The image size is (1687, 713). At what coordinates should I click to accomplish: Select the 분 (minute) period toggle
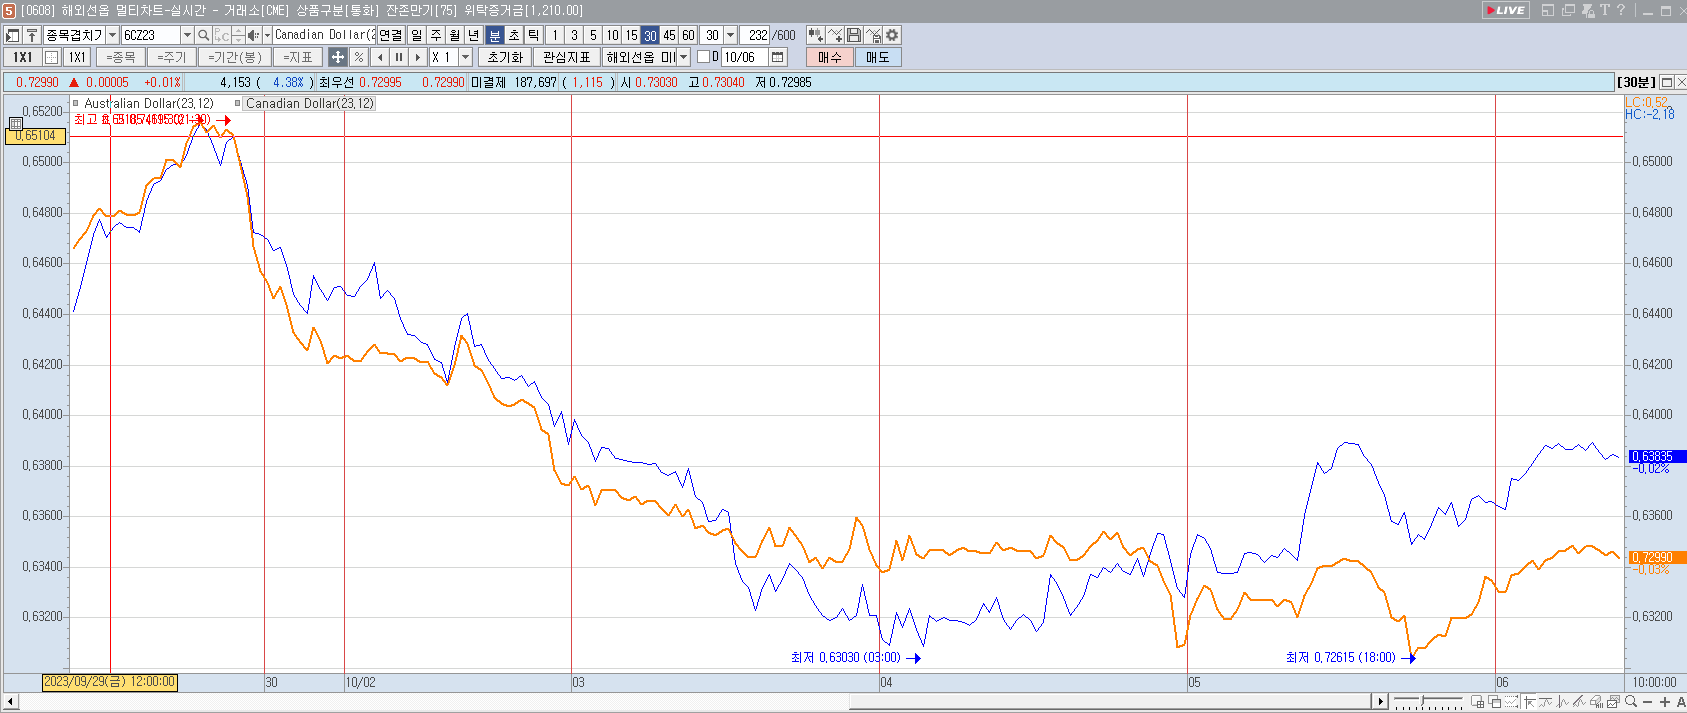click(495, 35)
